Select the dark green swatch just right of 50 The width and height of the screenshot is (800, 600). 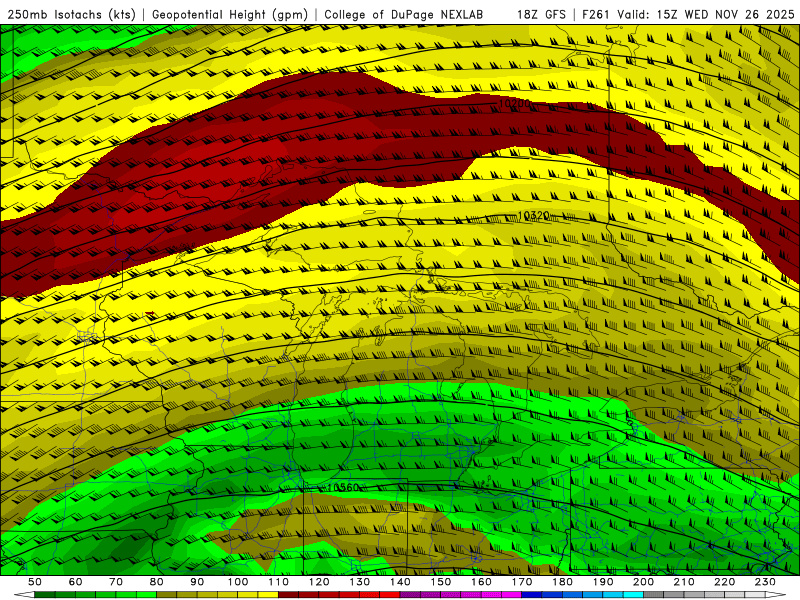click(x=45, y=594)
